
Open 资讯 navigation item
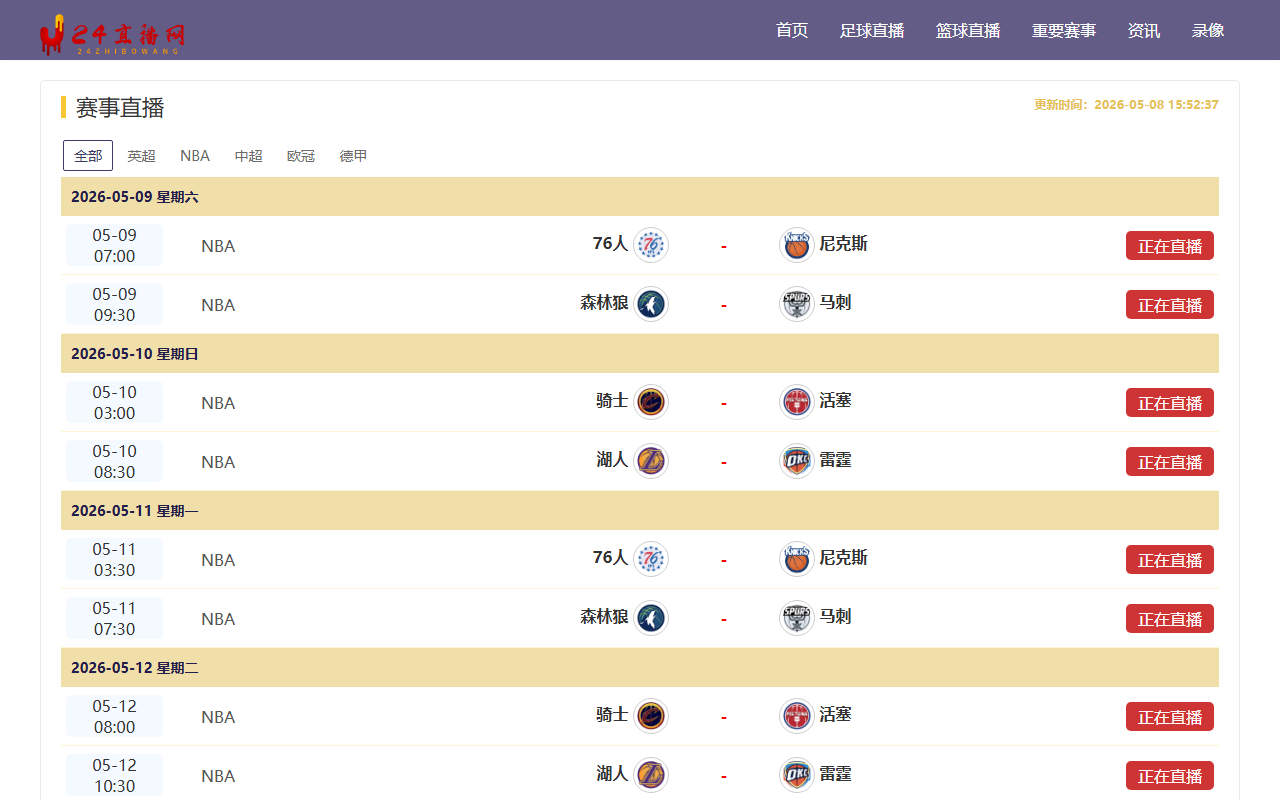(1144, 30)
